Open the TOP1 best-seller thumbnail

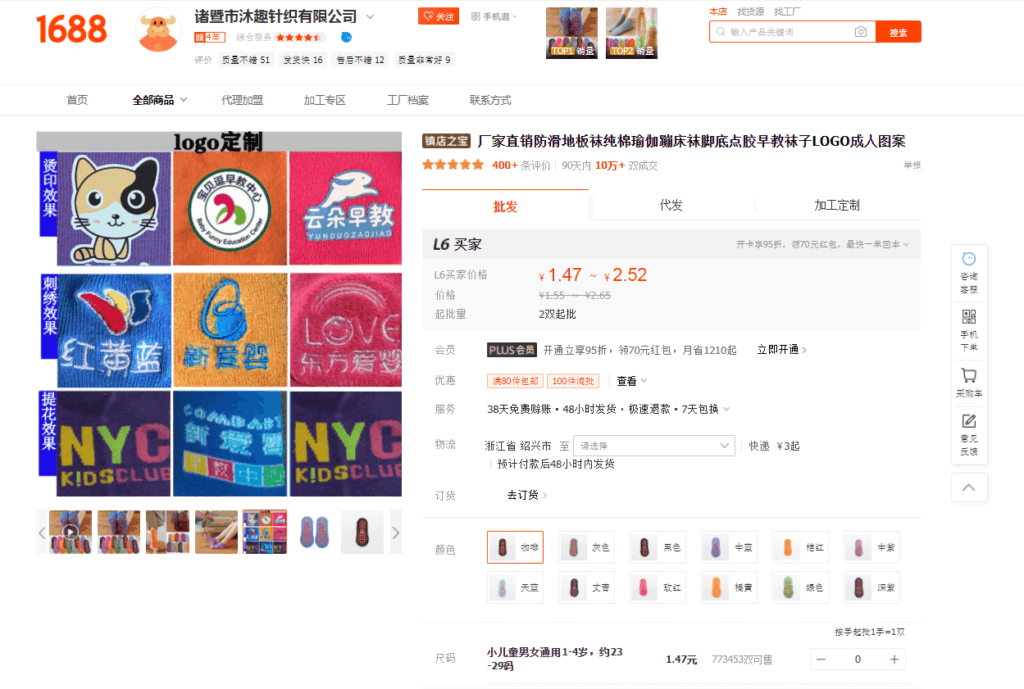571,33
